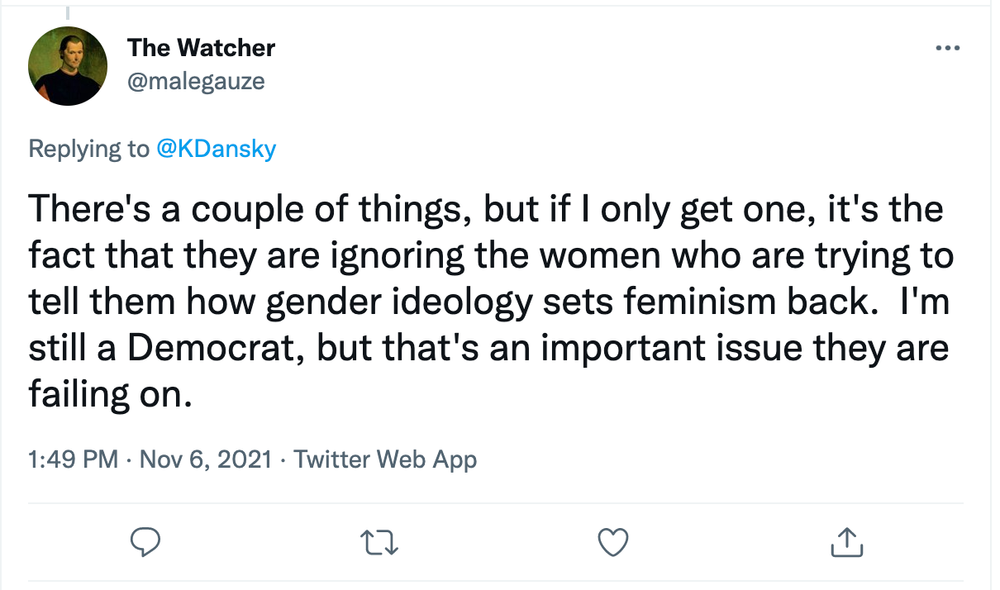Click the thread connector line above the avatar
The height and width of the screenshot is (590, 1000).
point(69,12)
